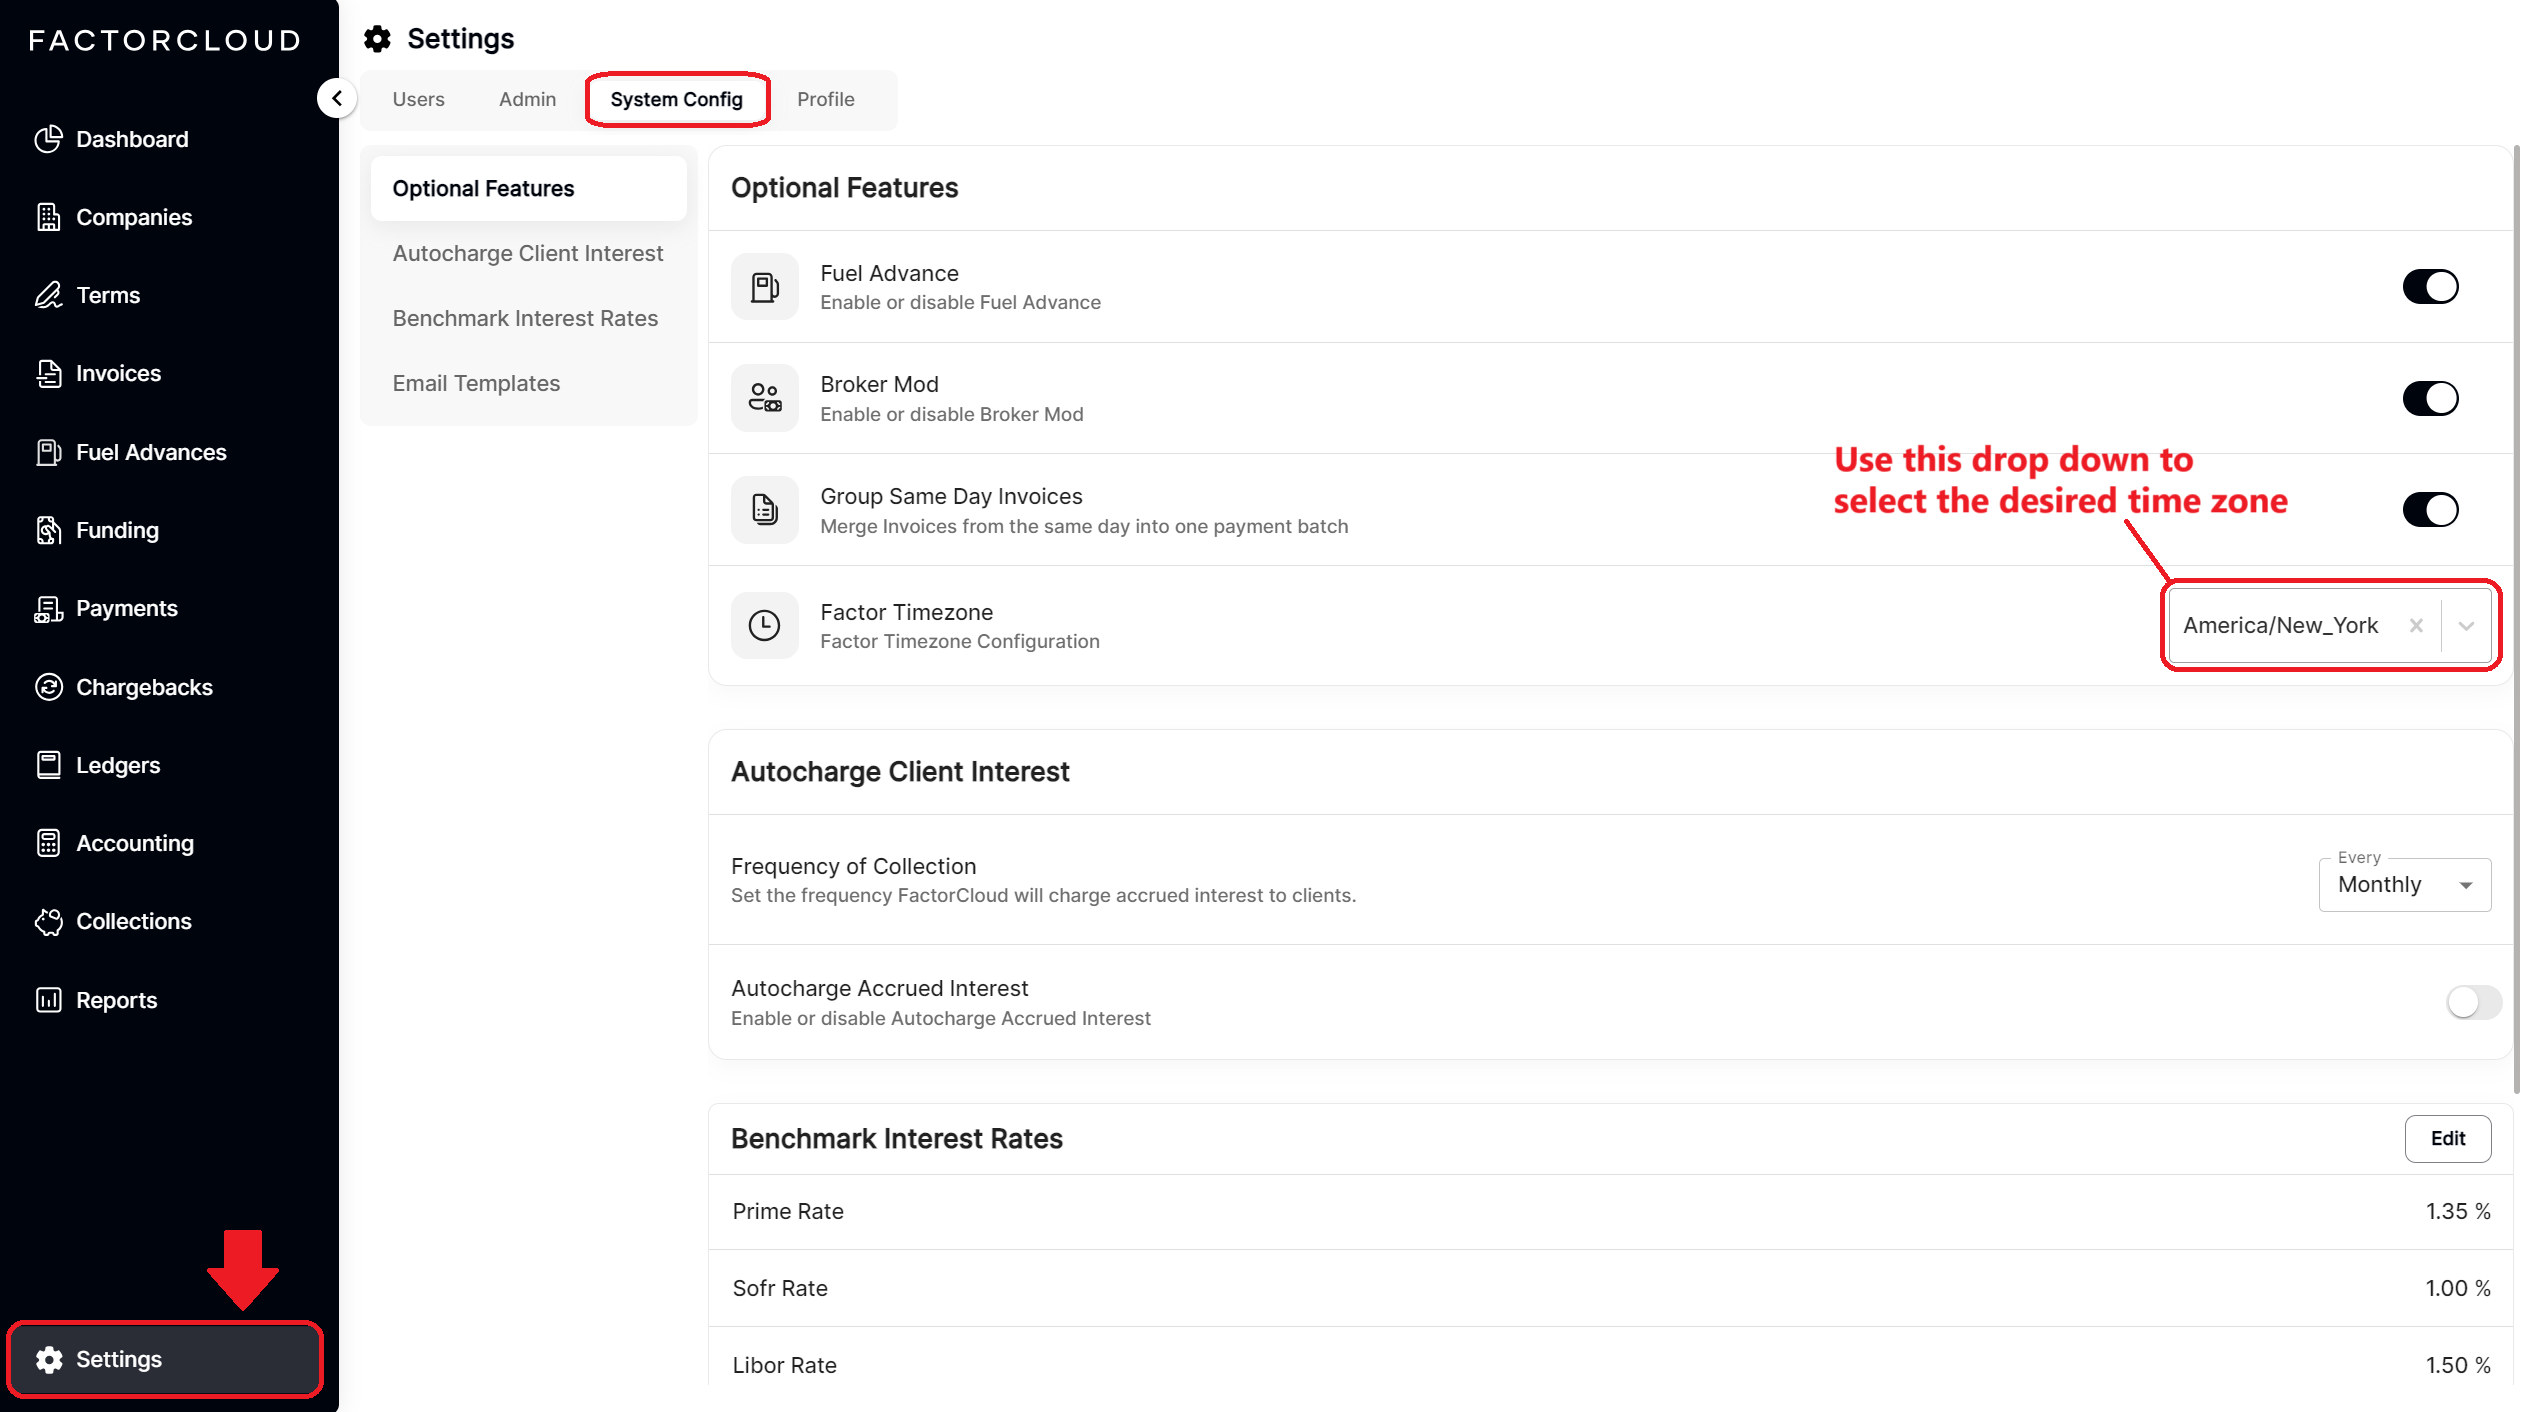
Task: Click the Factor Timezone clock icon
Action: pyautogui.click(x=764, y=625)
